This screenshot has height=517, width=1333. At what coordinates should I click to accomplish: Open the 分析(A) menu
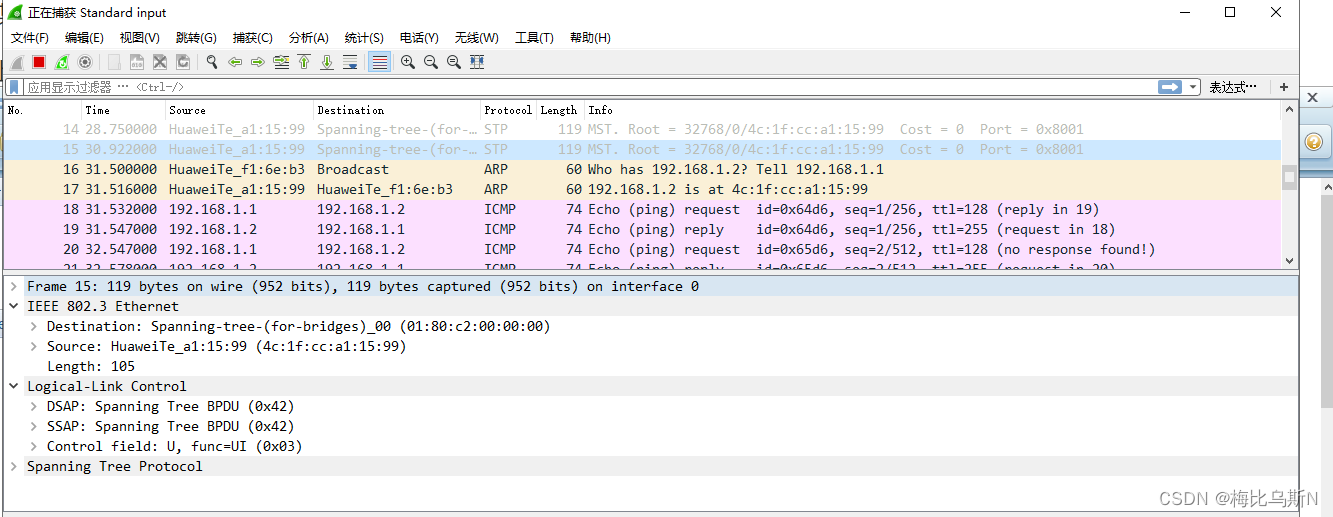pos(308,38)
